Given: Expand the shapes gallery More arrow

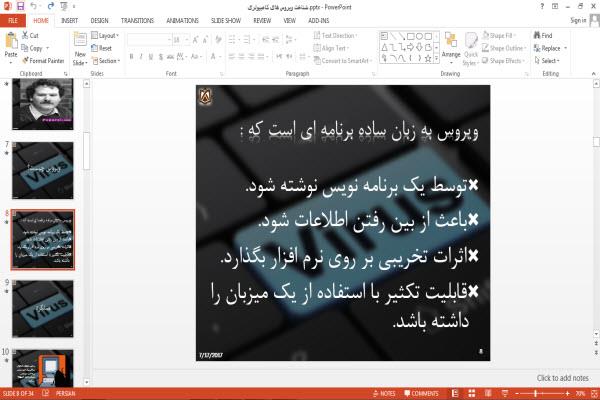Looking at the screenshot, I should click(x=436, y=59).
